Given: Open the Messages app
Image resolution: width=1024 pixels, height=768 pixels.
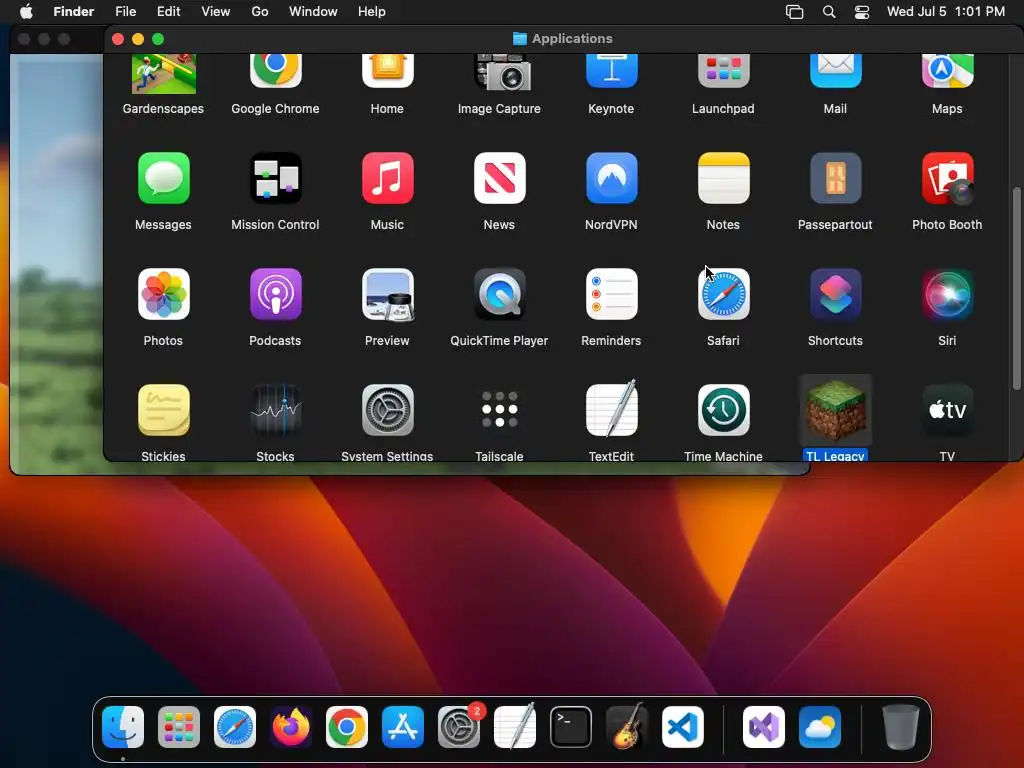Looking at the screenshot, I should click(x=163, y=178).
